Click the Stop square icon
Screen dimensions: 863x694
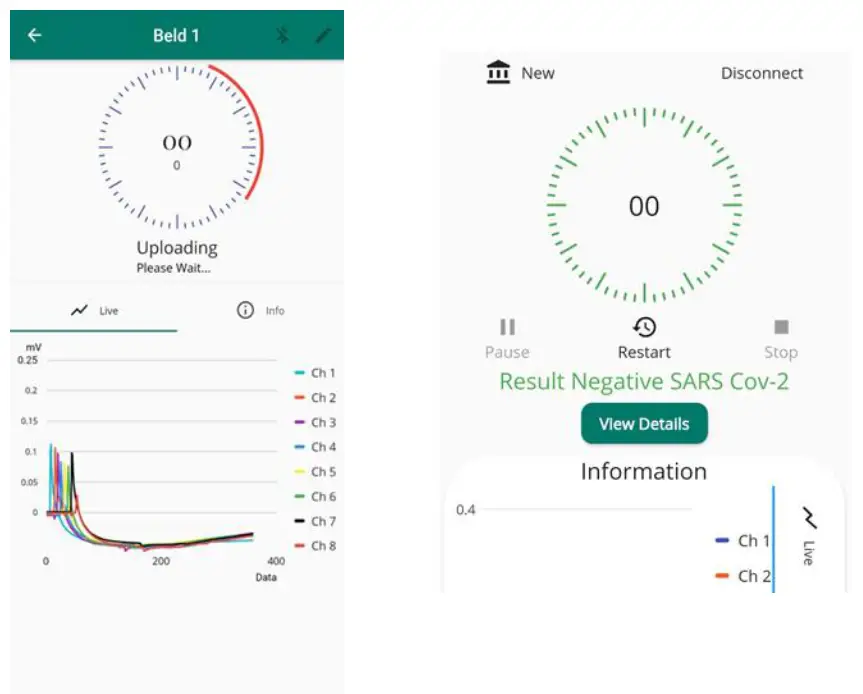pos(780,326)
